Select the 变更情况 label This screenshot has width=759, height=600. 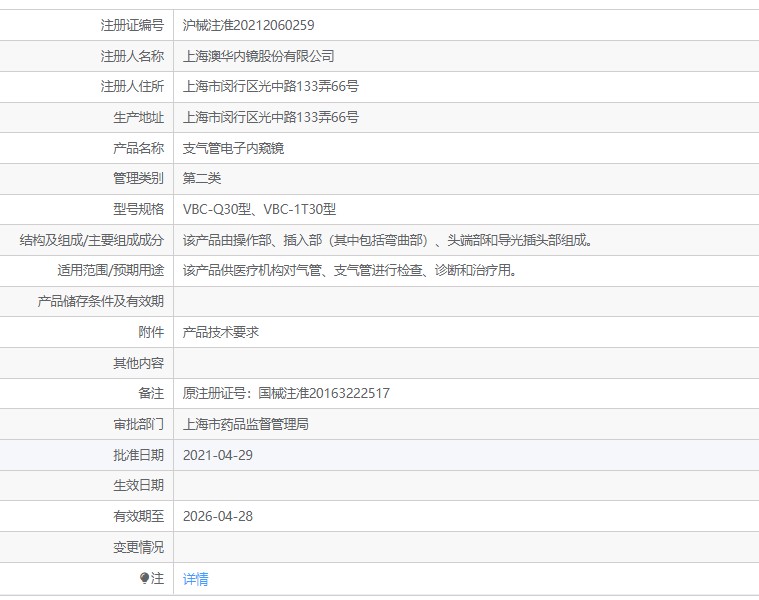click(x=138, y=547)
